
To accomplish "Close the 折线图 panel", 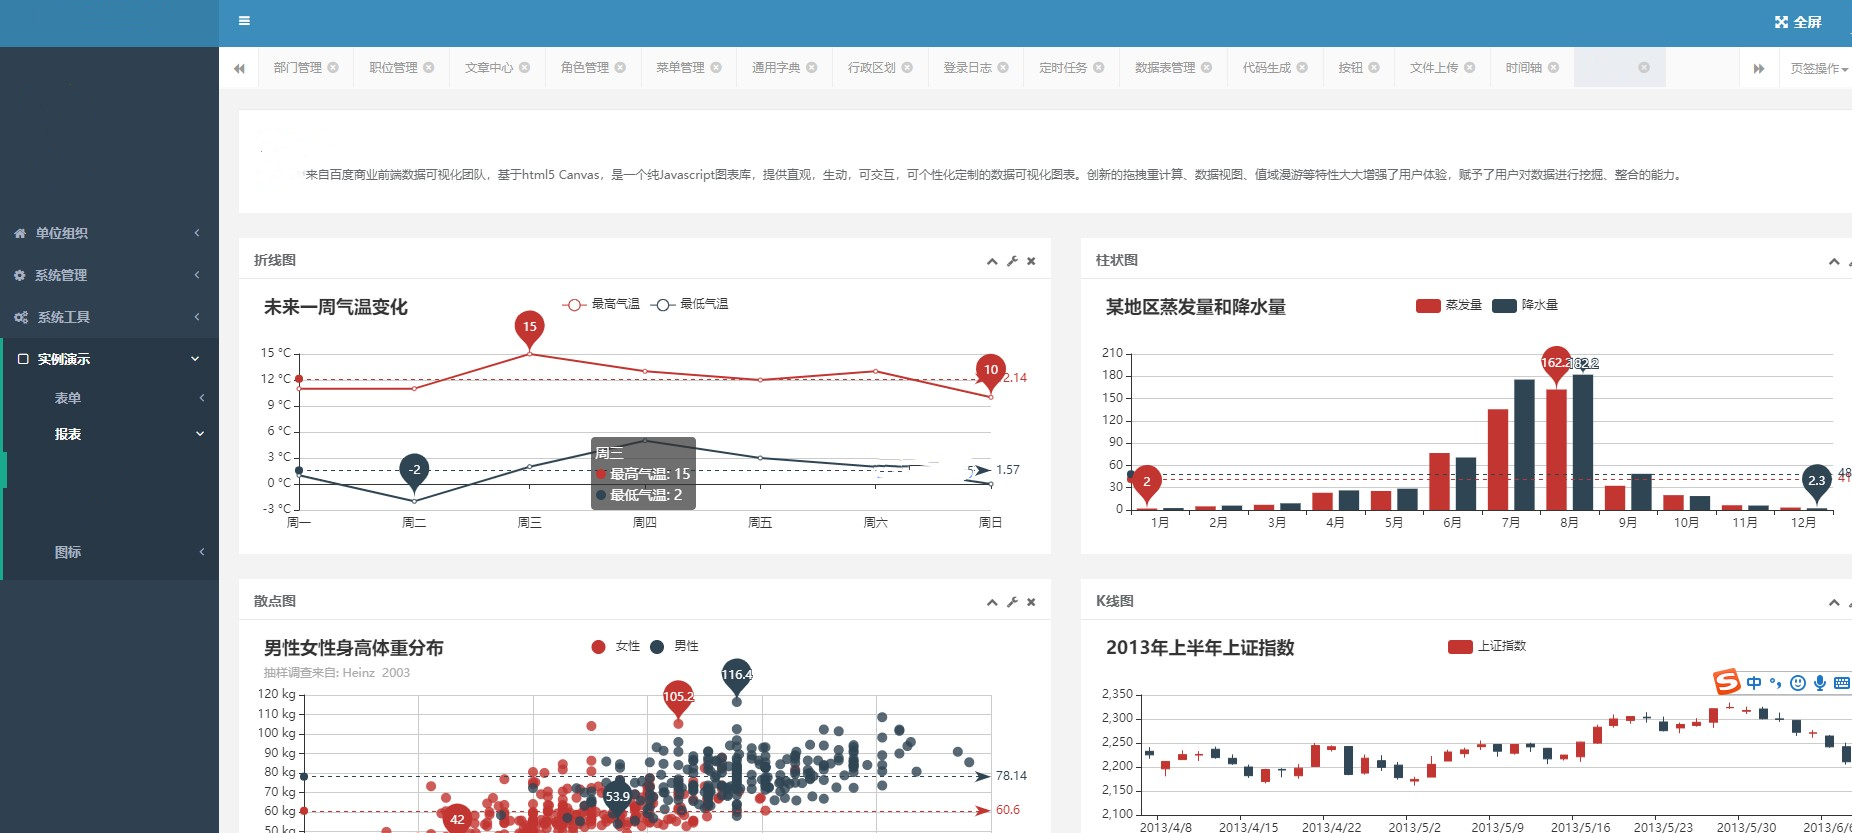I will (1031, 261).
